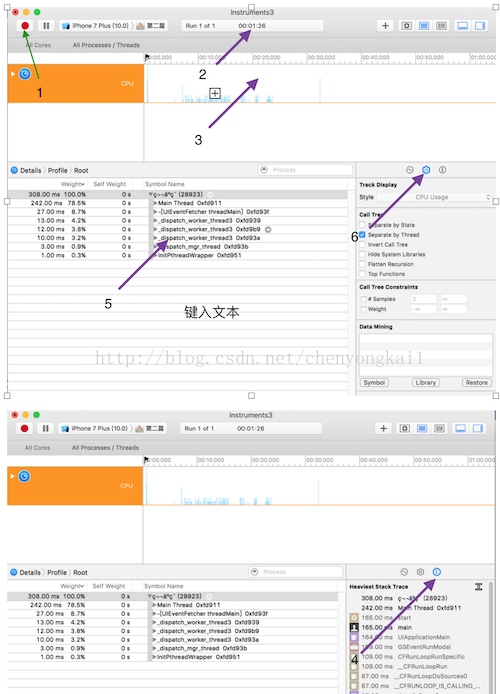Enable Separate by State checkbox
This screenshot has height=694, width=500.
tap(362, 225)
